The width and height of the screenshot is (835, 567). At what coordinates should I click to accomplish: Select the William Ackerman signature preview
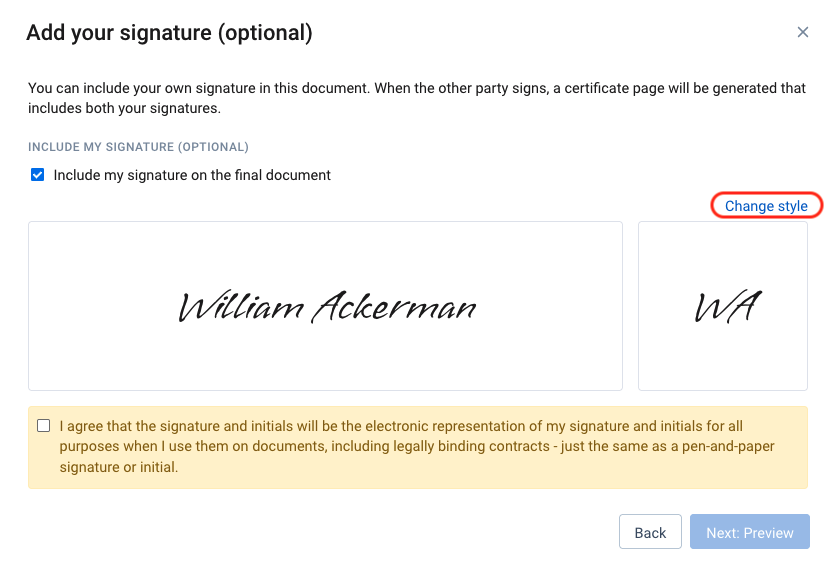point(325,306)
